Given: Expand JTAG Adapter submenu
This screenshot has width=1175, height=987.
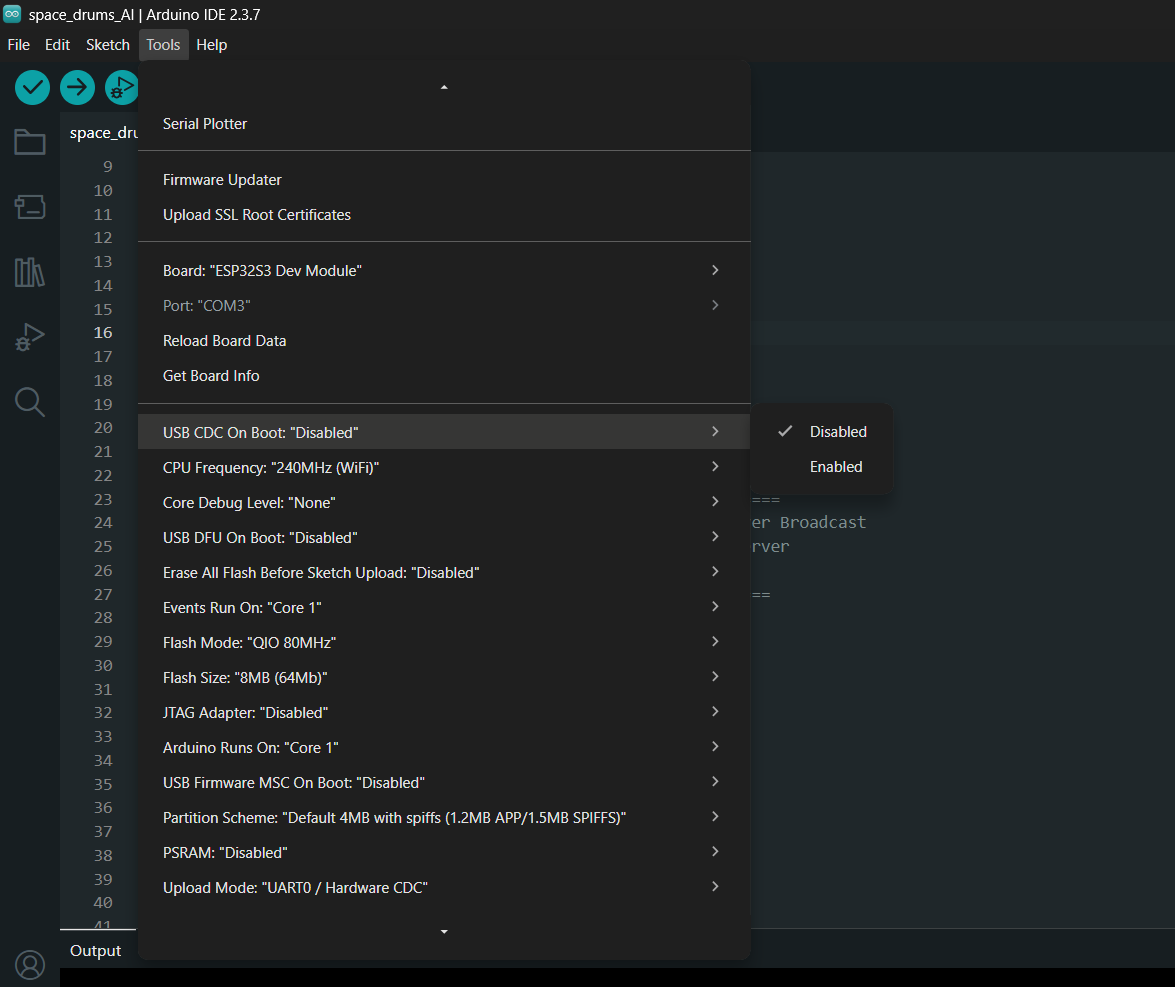Looking at the screenshot, I should (x=444, y=713).
